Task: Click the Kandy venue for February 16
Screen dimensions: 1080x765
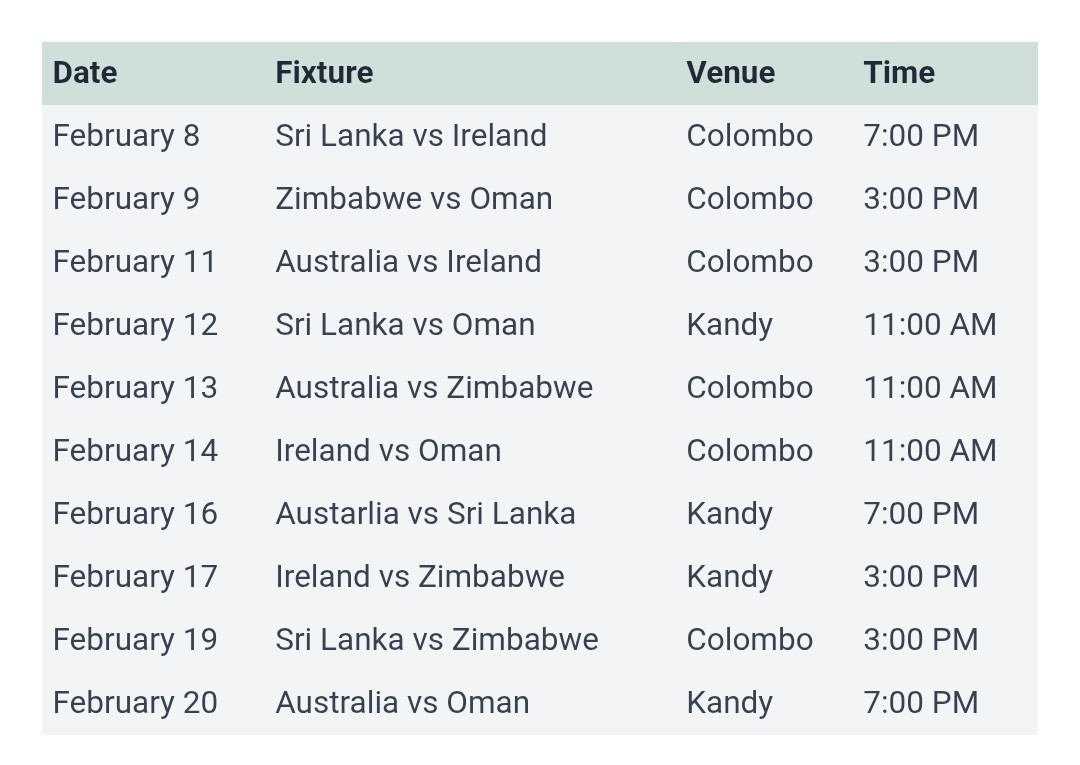Action: pyautogui.click(x=729, y=514)
